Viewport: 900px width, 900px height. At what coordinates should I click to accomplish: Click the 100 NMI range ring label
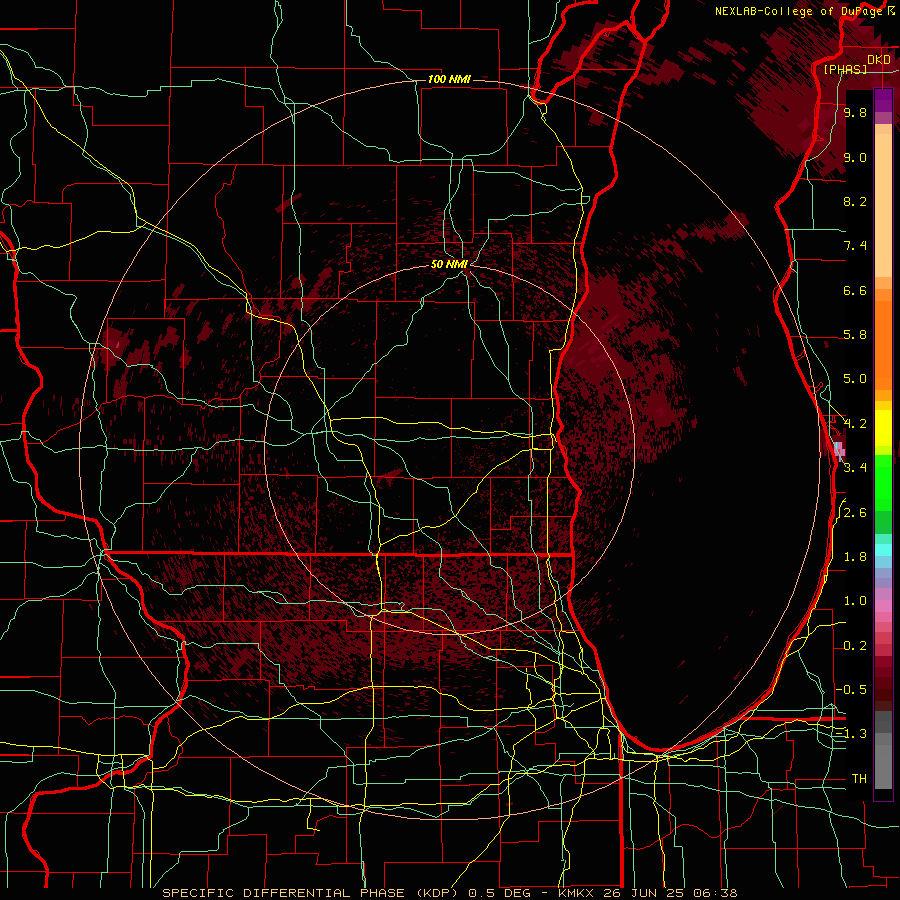449,79
